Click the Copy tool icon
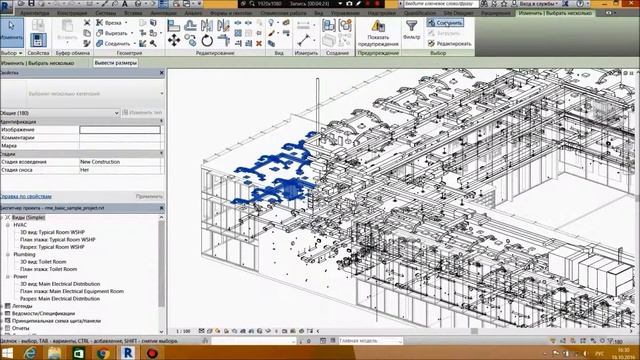Viewport: 640px width, 360px height. click(x=190, y=40)
